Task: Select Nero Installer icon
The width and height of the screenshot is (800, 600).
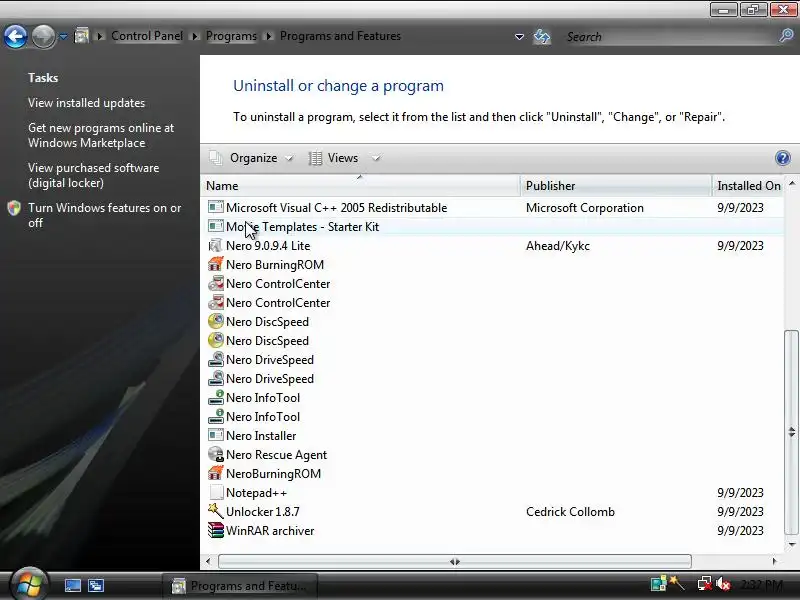Action: coord(216,435)
